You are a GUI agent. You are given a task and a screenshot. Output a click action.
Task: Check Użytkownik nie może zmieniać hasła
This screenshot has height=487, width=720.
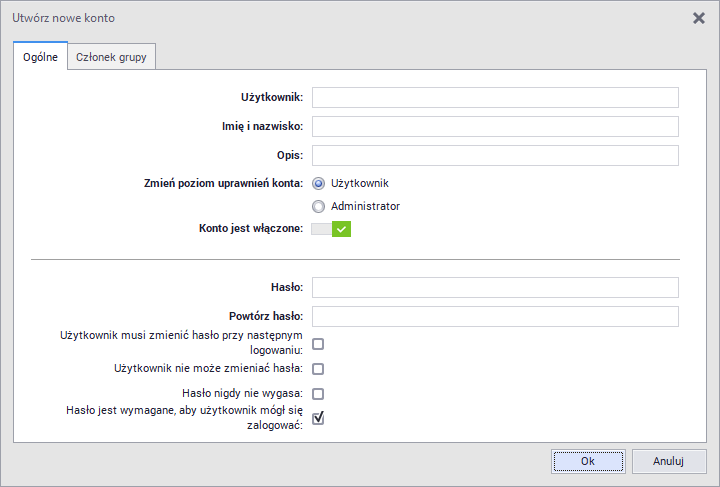pos(318,369)
